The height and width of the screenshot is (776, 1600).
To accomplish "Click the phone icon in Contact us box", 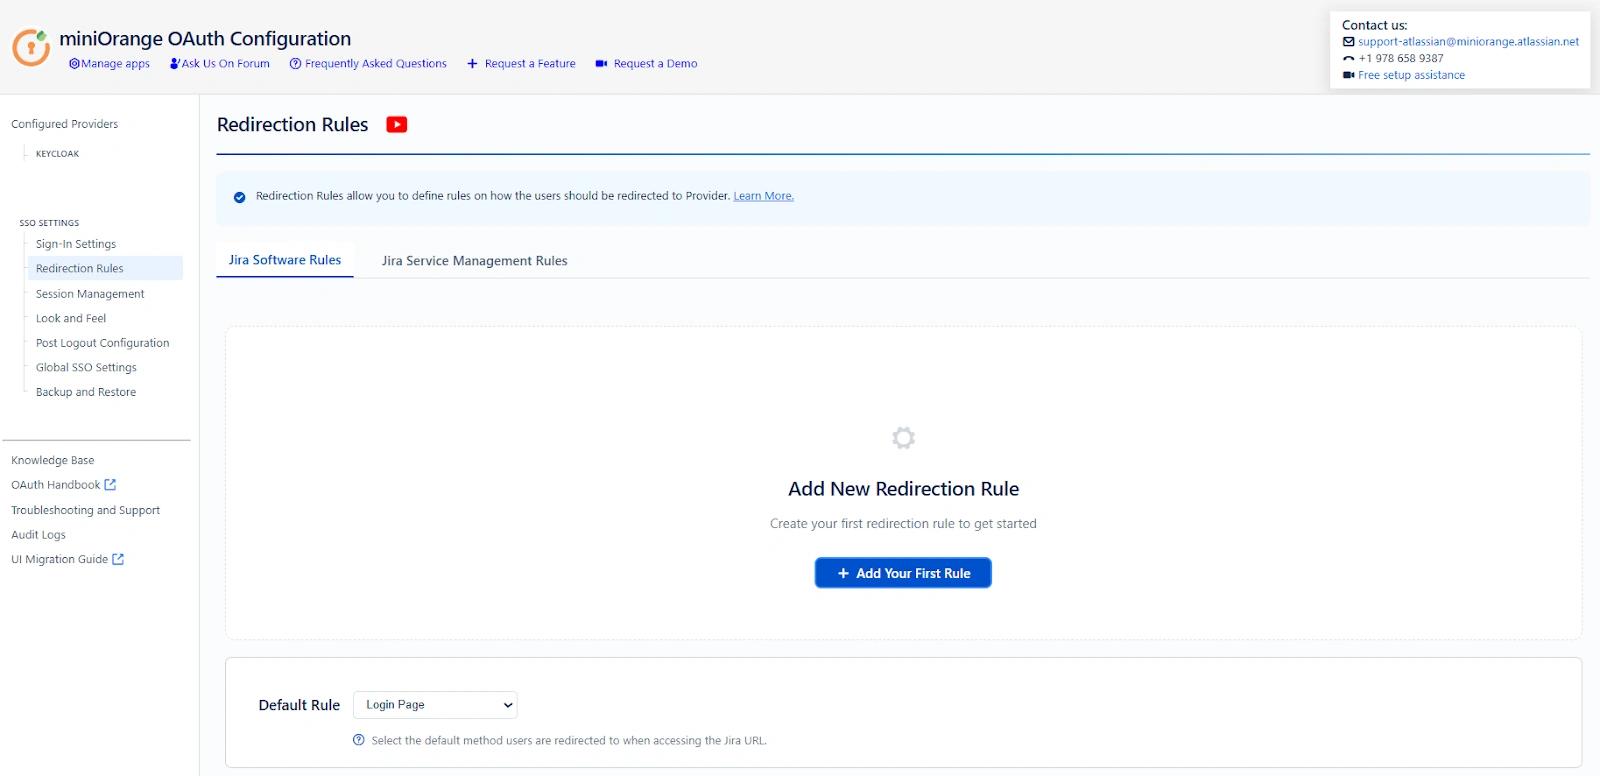I will coord(1348,59).
